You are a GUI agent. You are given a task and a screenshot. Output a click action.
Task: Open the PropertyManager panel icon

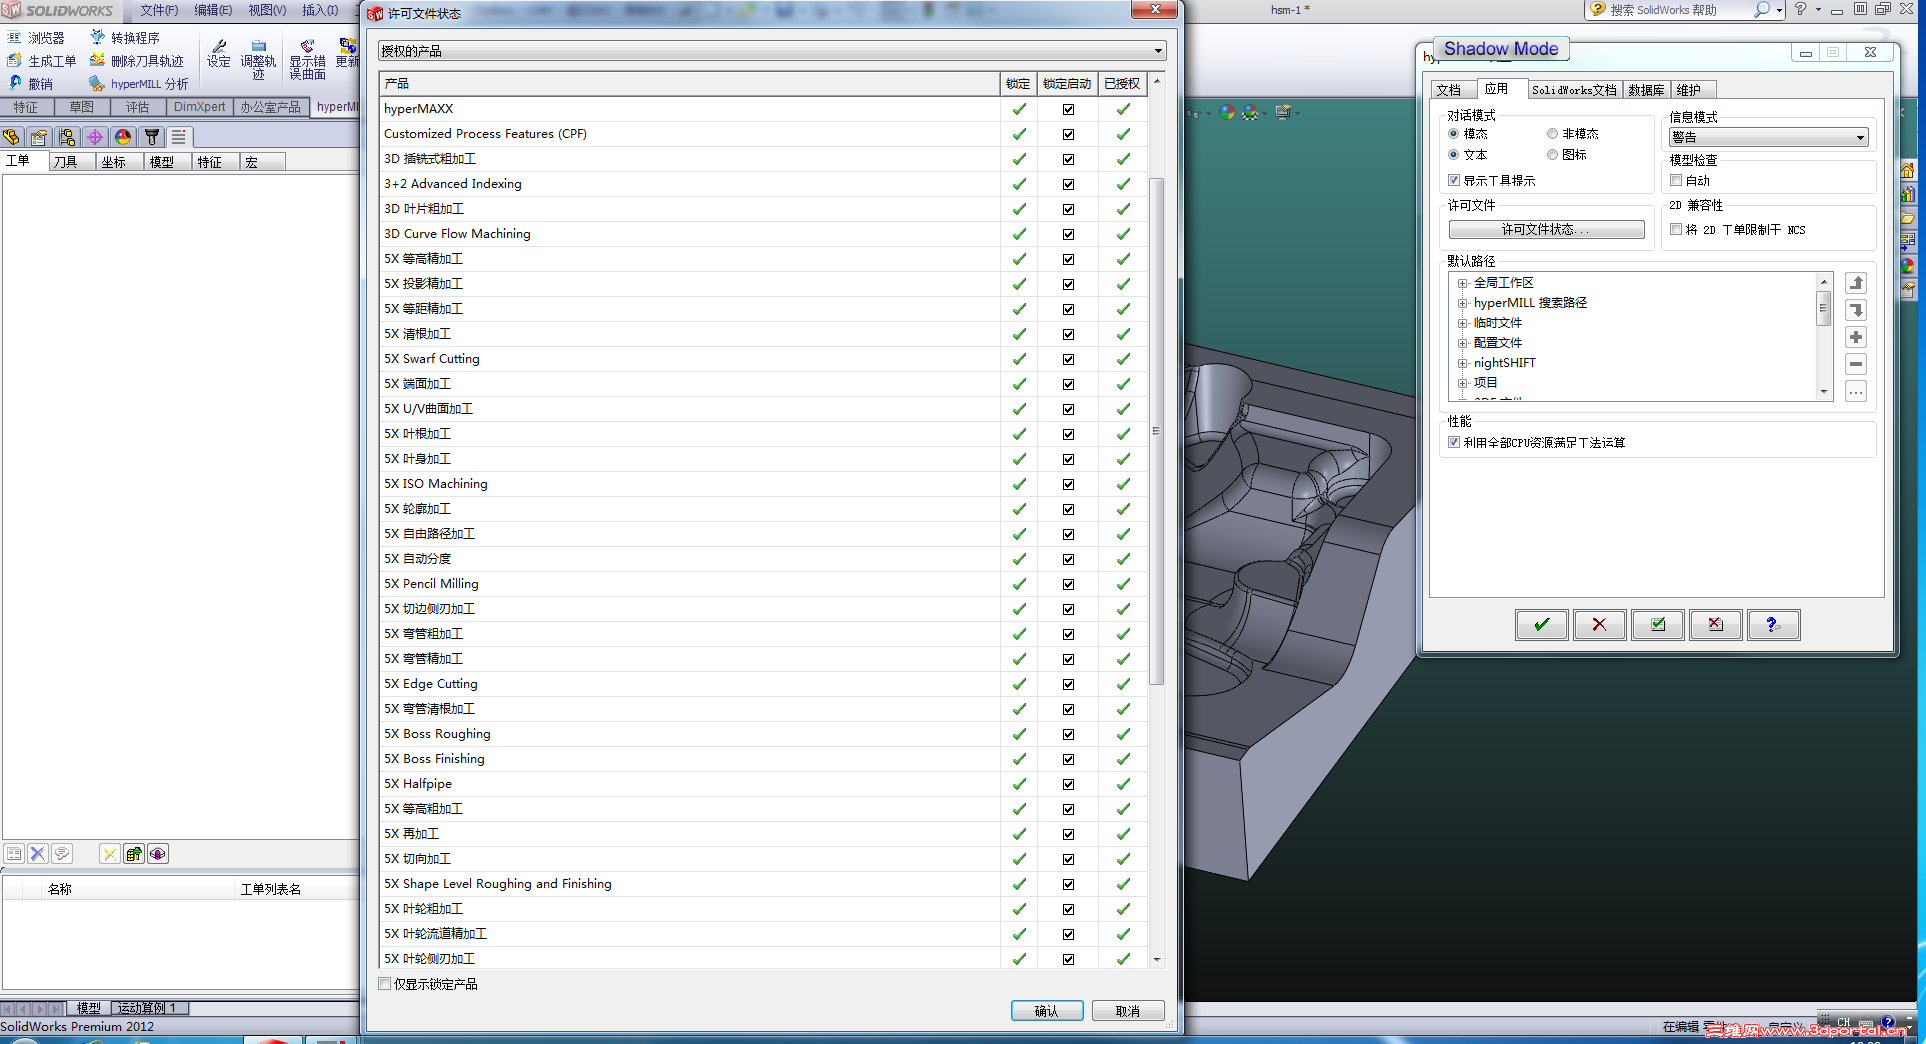[39, 137]
